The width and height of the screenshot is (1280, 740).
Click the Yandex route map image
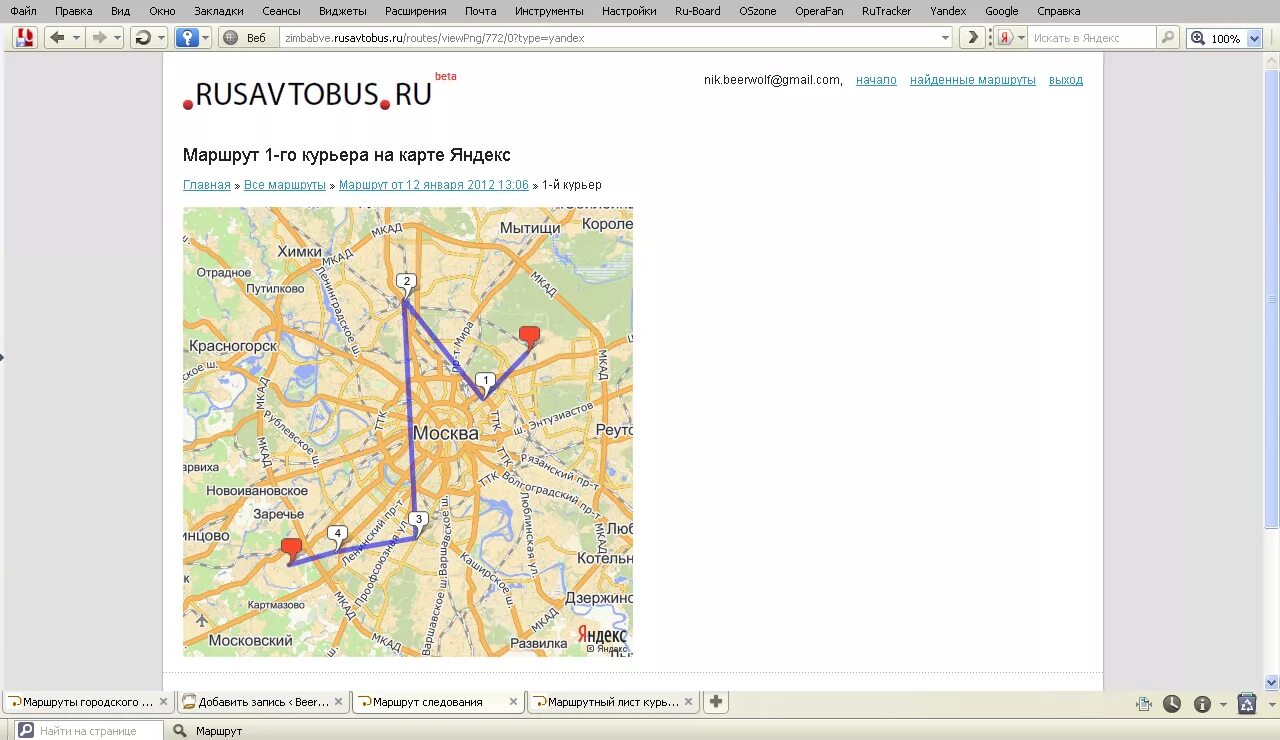[x=408, y=432]
